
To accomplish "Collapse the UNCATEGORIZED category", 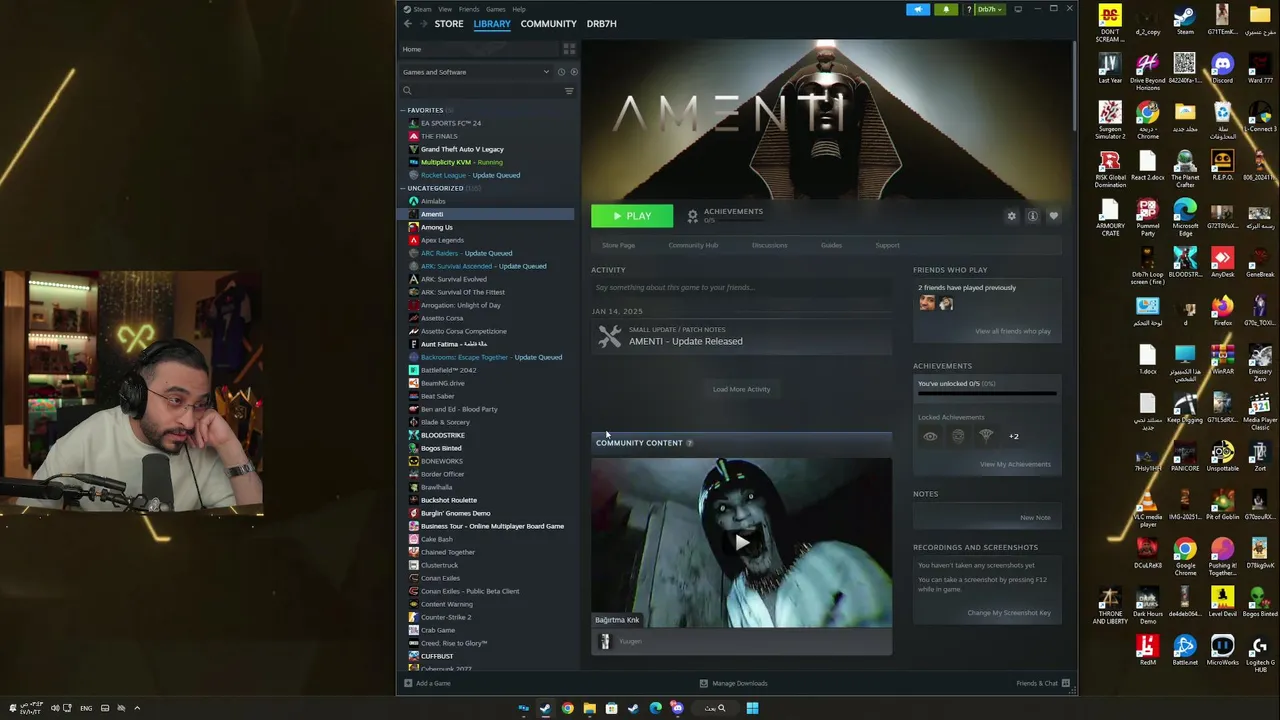I will coord(403,188).
